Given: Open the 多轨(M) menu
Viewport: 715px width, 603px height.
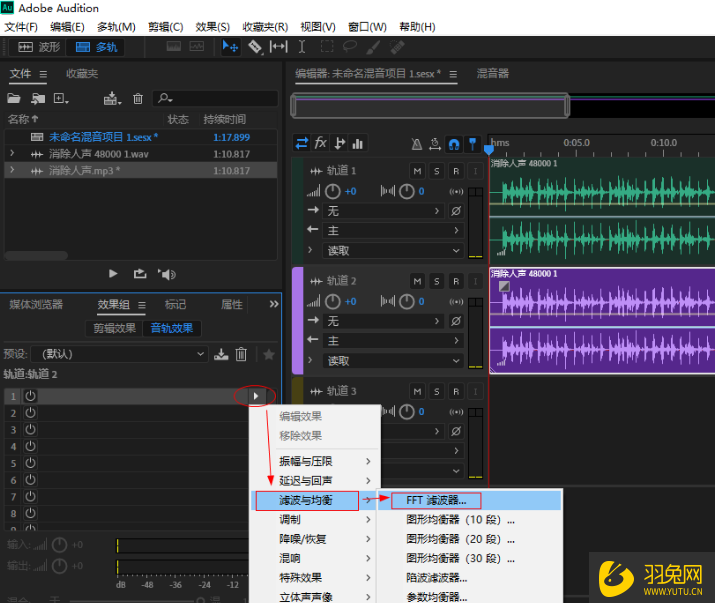Looking at the screenshot, I should pyautogui.click(x=116, y=27).
